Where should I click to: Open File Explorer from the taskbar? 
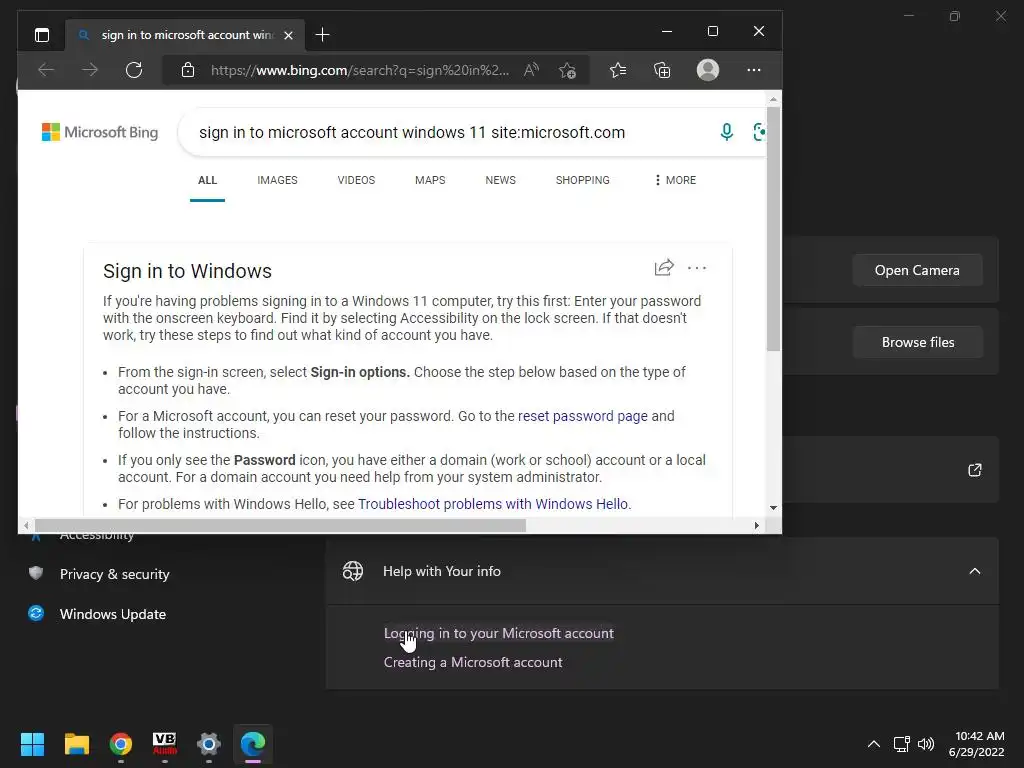(76, 744)
